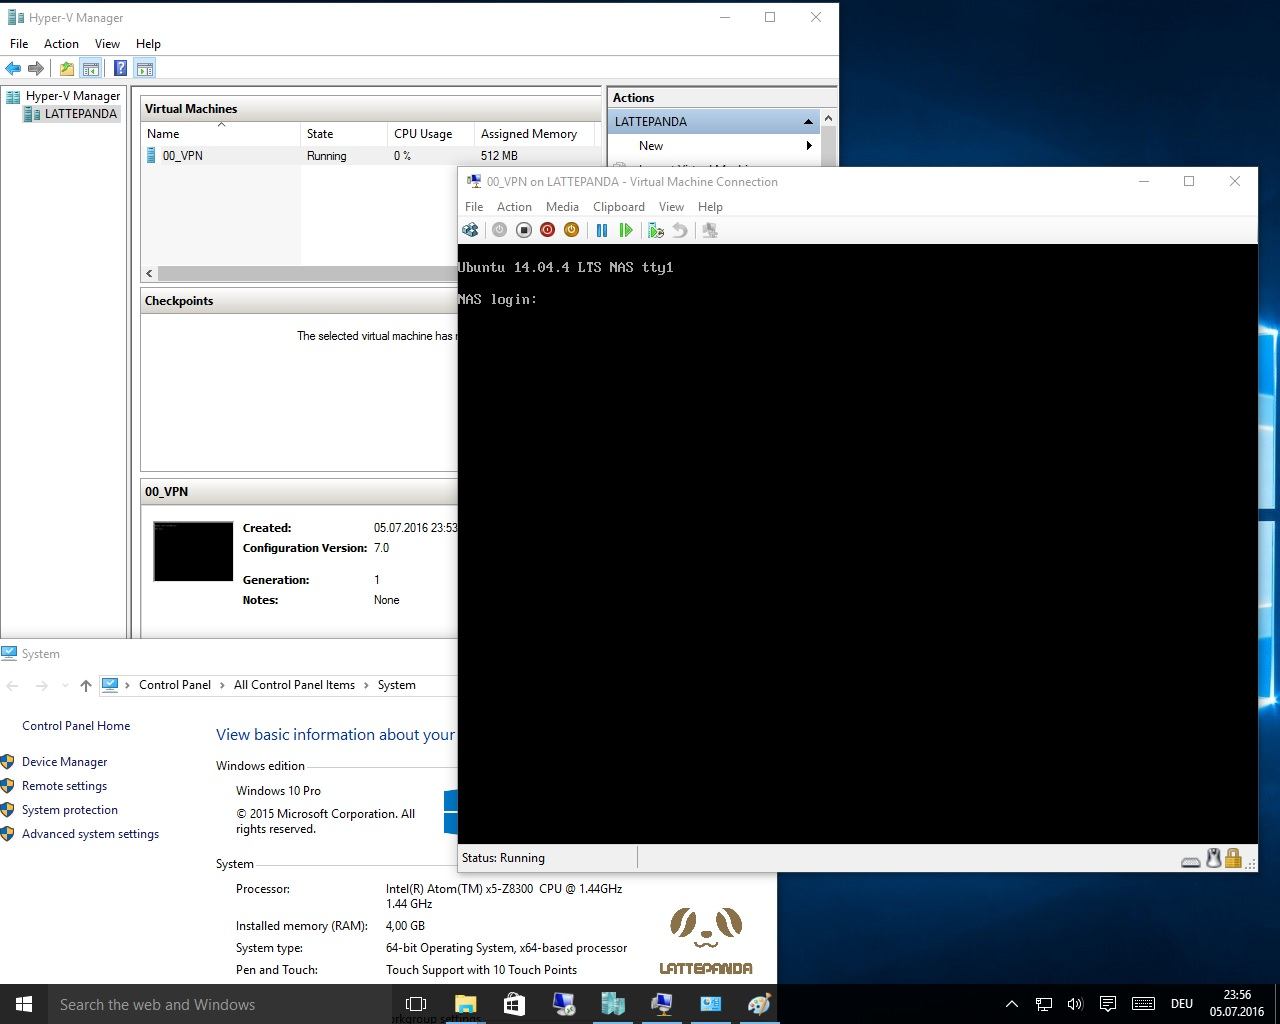Open Windows Store from taskbar
Screen dimensions: 1280x1024
[514, 1004]
